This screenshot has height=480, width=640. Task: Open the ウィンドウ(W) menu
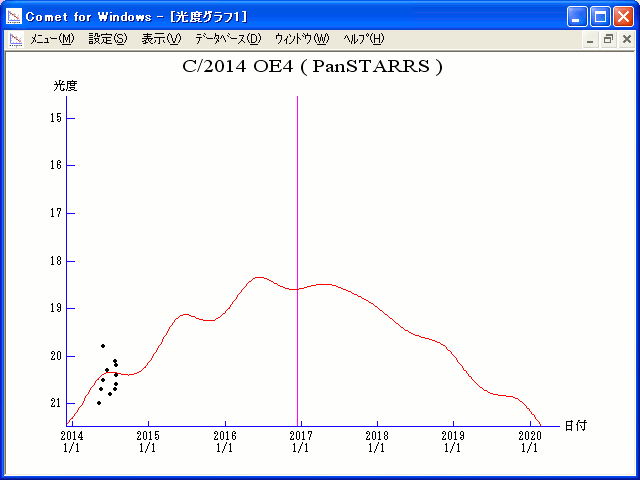coord(302,39)
